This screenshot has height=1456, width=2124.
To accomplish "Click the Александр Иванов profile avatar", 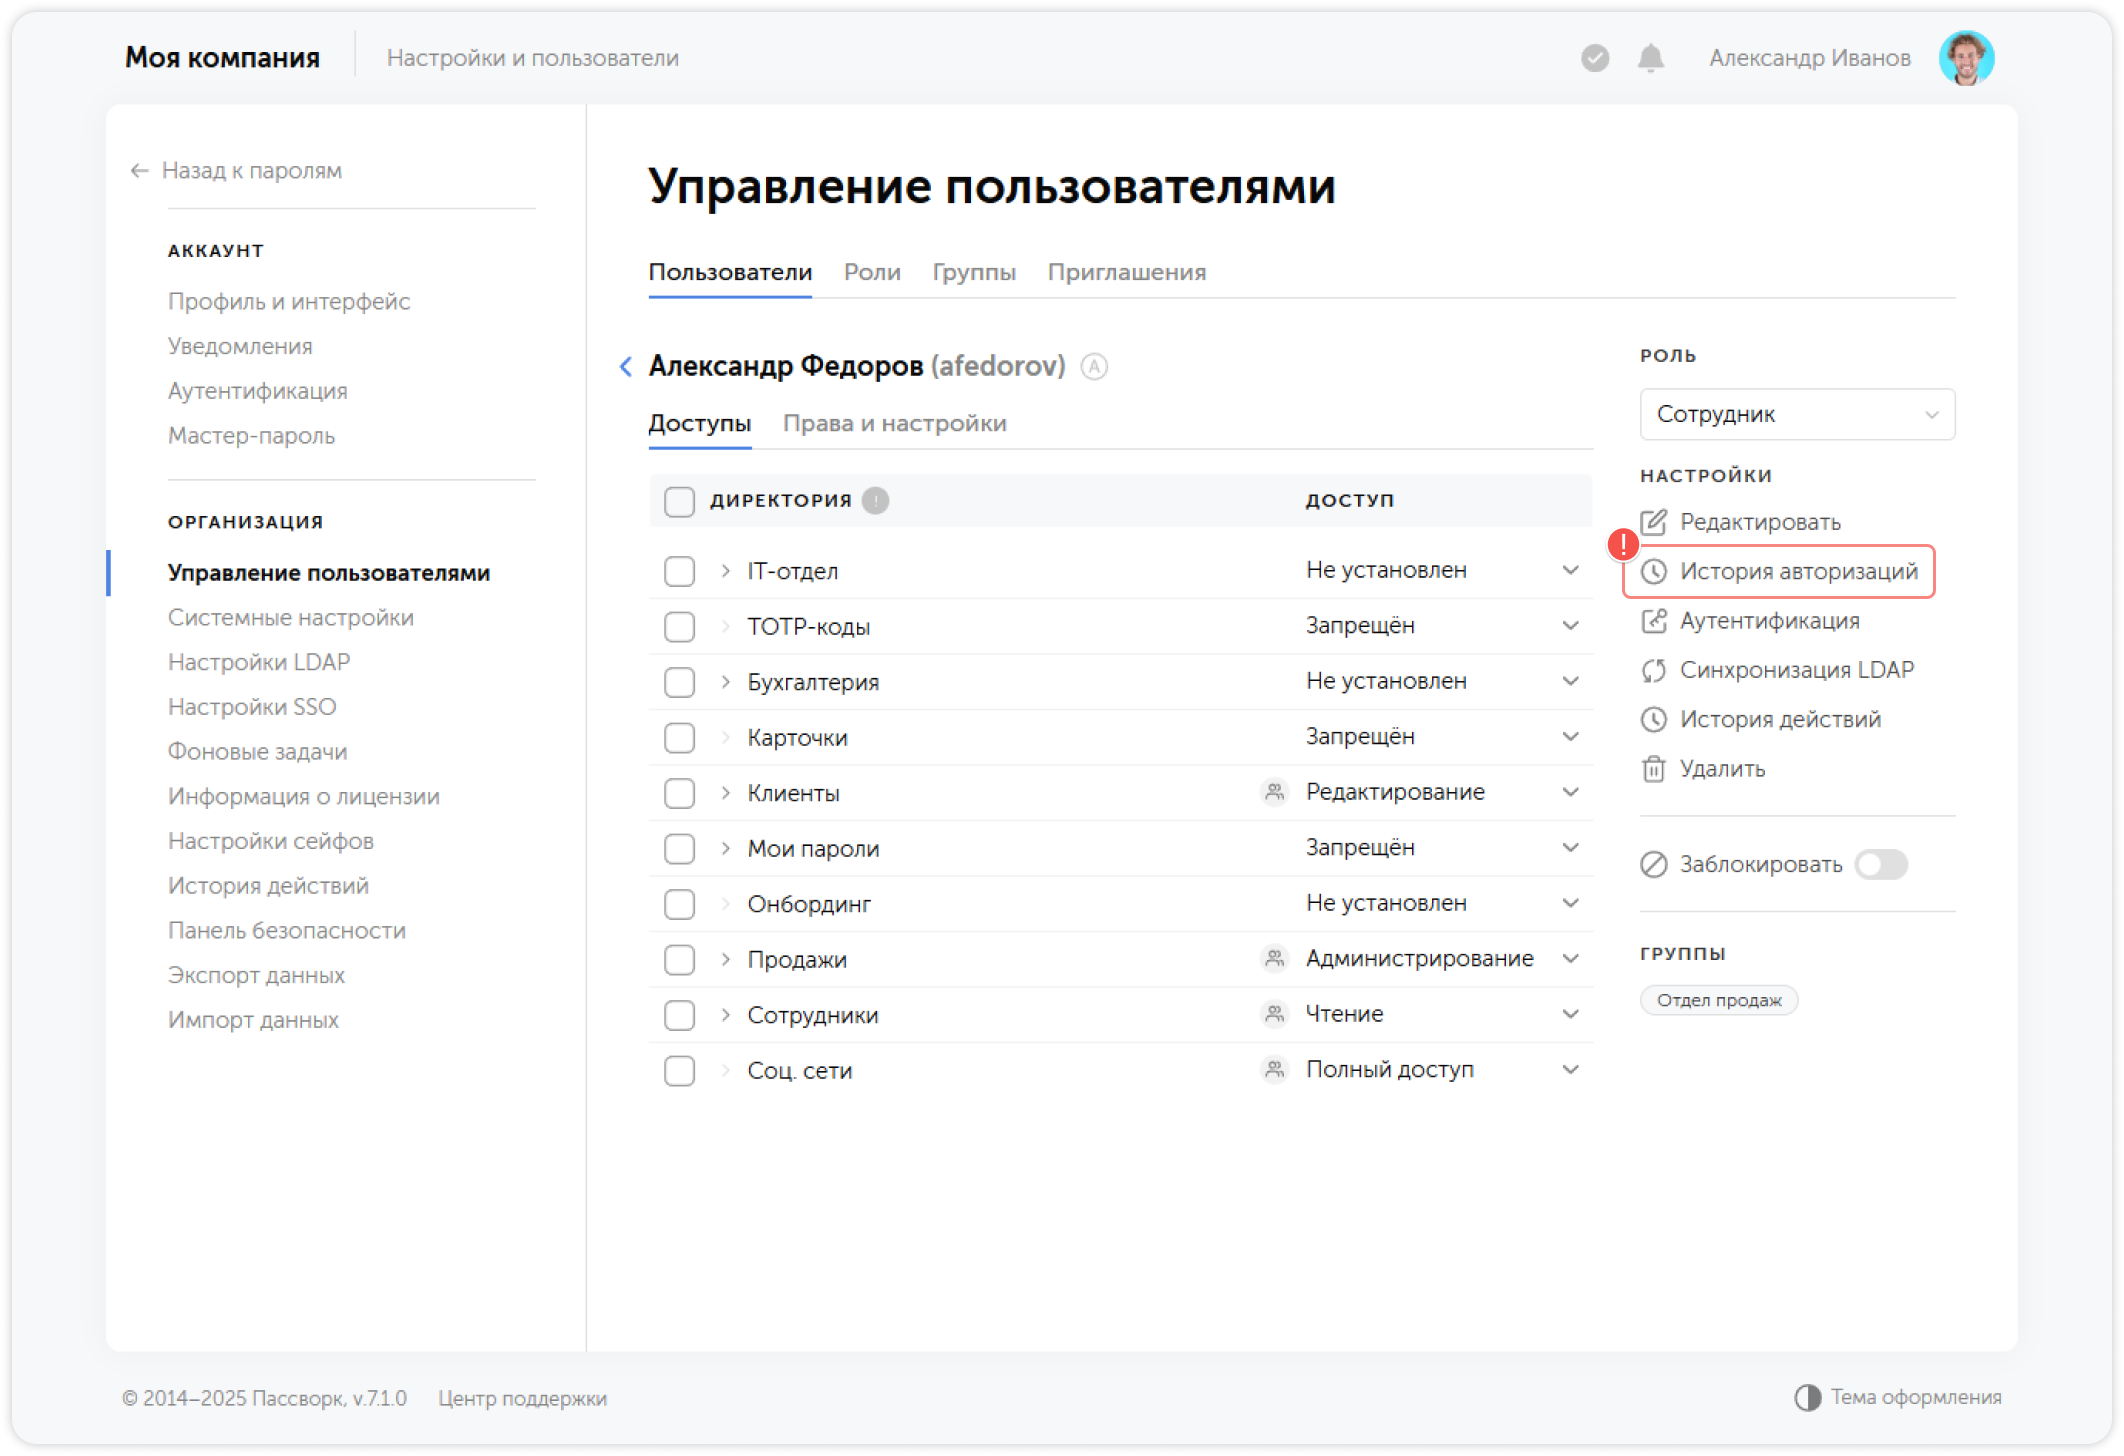I will click(x=1966, y=57).
